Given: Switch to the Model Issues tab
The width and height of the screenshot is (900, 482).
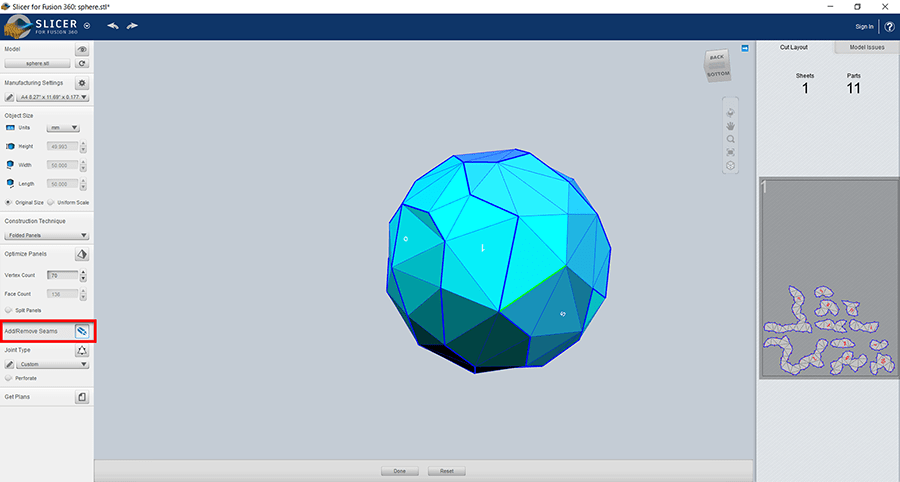Looking at the screenshot, I should (x=867, y=48).
